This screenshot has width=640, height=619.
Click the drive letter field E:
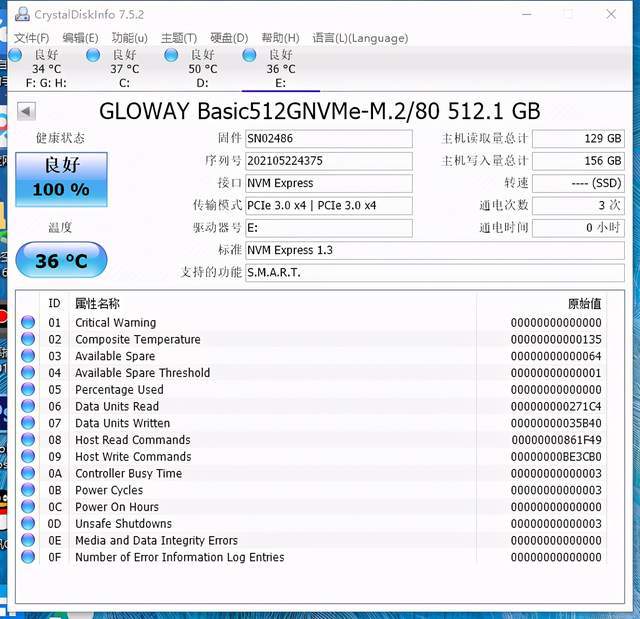coord(329,228)
